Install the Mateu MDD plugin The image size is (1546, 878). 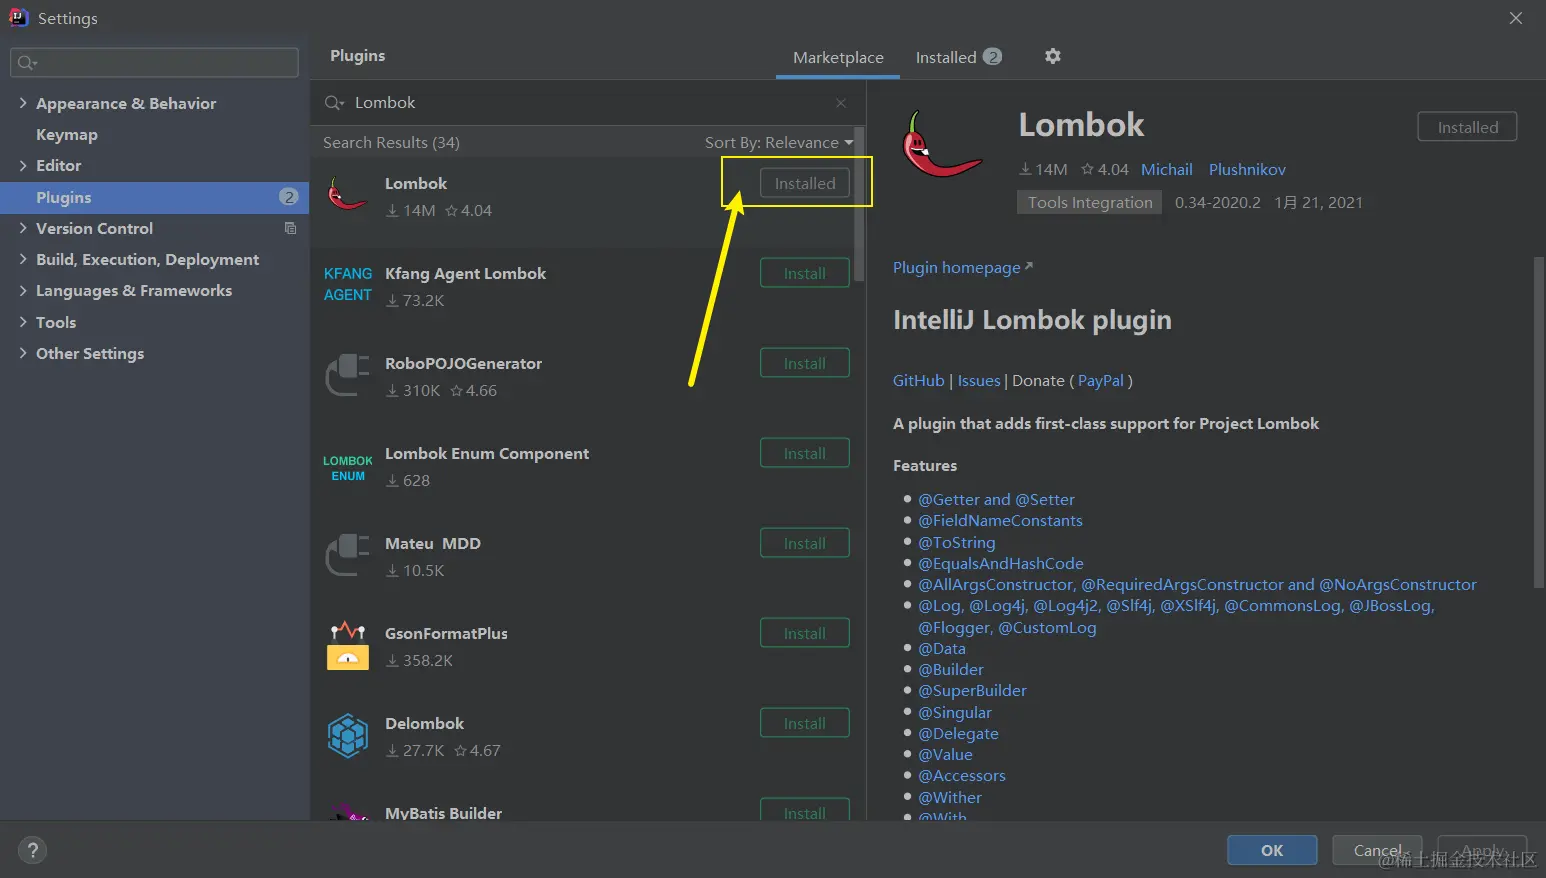pos(805,543)
